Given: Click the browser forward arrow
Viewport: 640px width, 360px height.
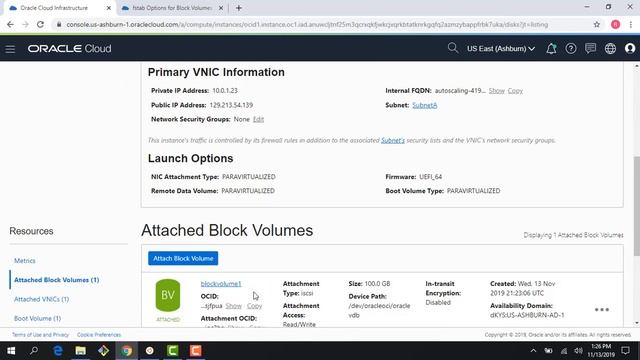Looking at the screenshot, I should tap(25, 24).
